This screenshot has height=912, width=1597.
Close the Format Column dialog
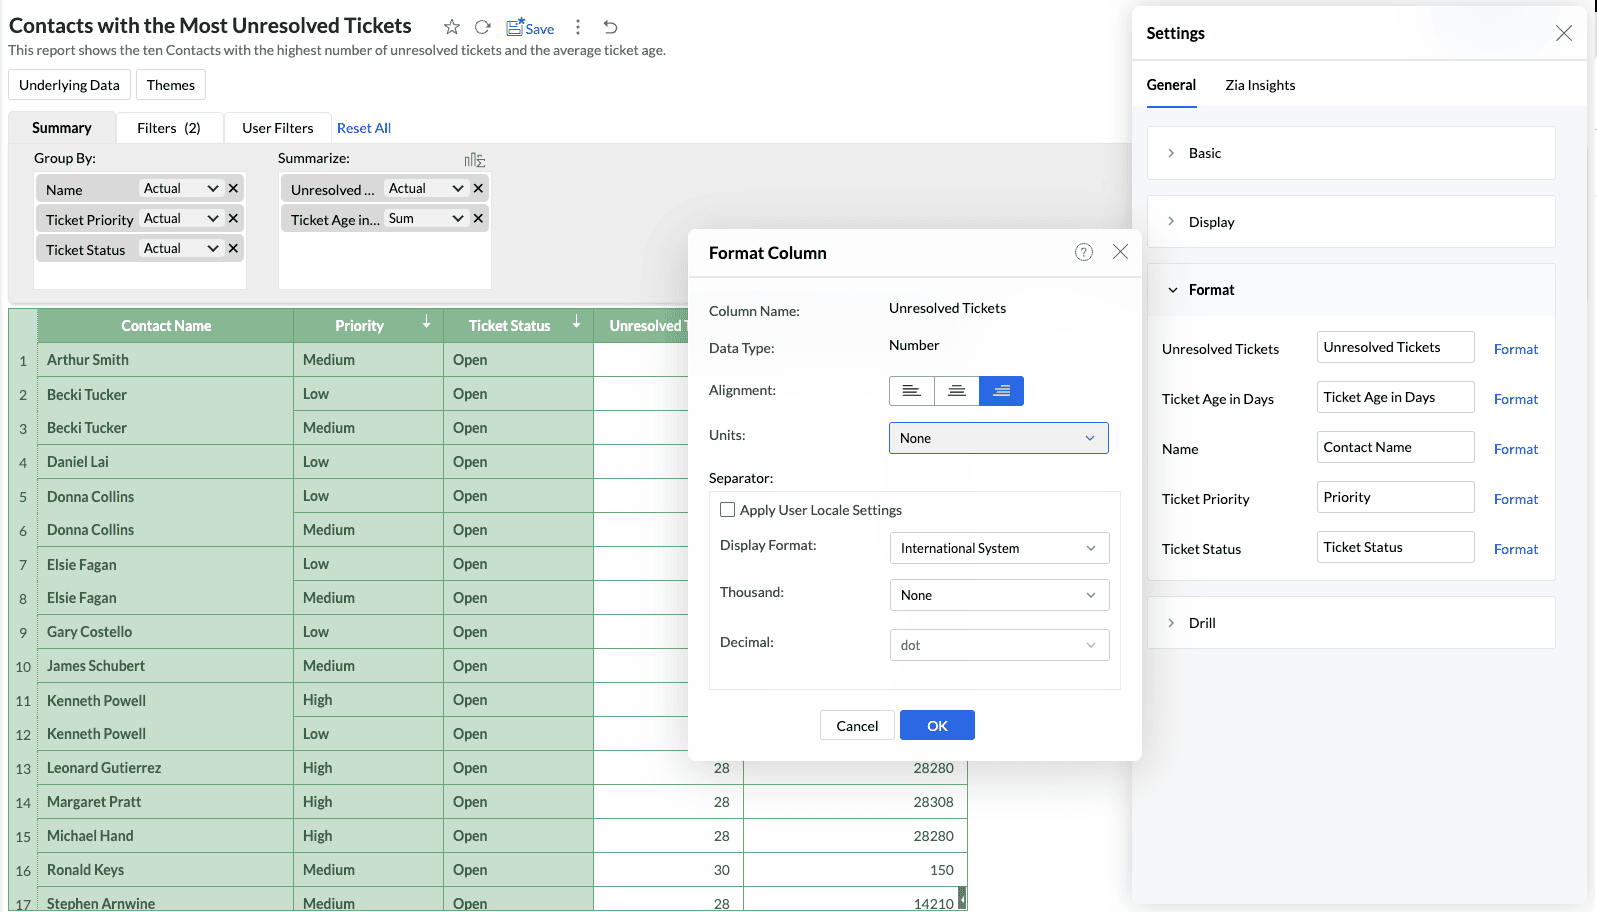point(1120,252)
